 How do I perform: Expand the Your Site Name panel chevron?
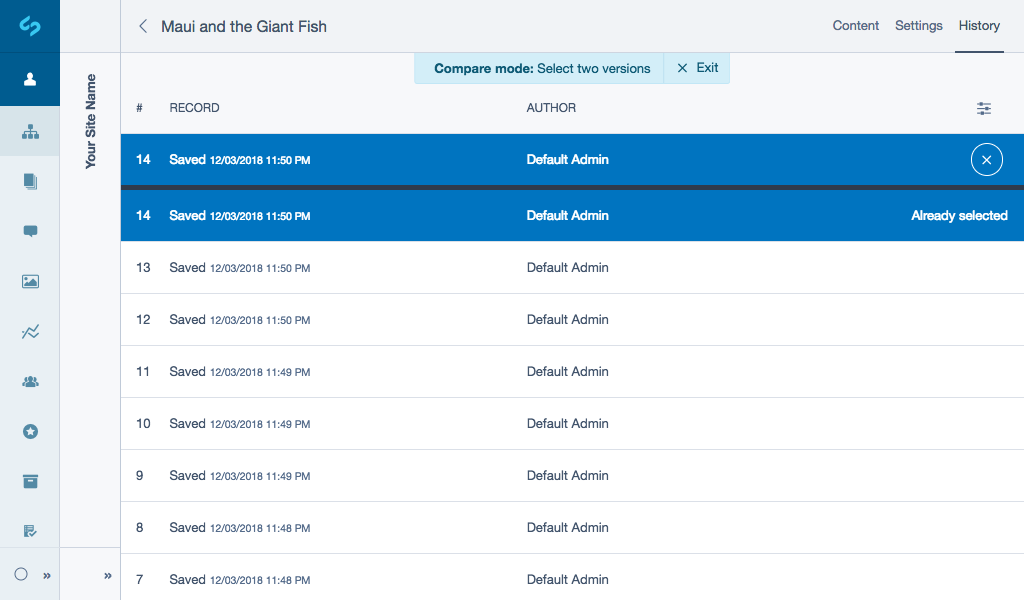tap(107, 575)
